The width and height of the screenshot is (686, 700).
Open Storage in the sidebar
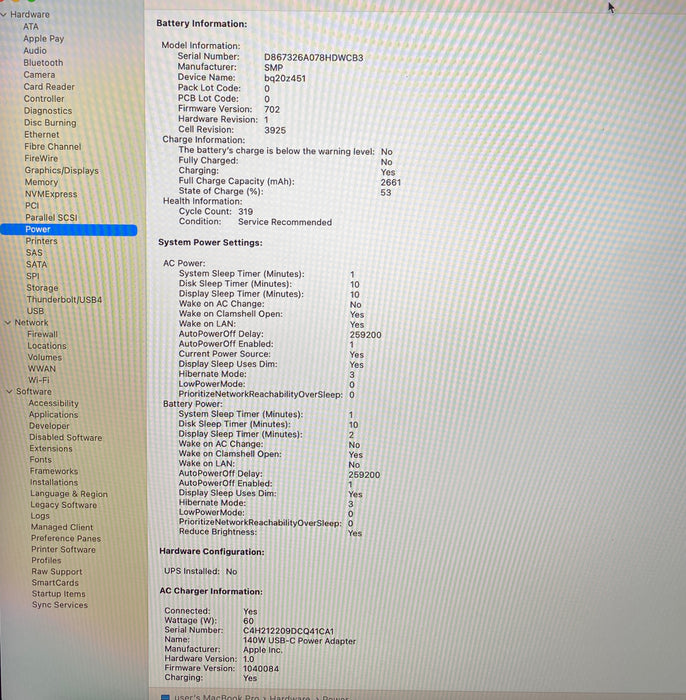(x=42, y=288)
